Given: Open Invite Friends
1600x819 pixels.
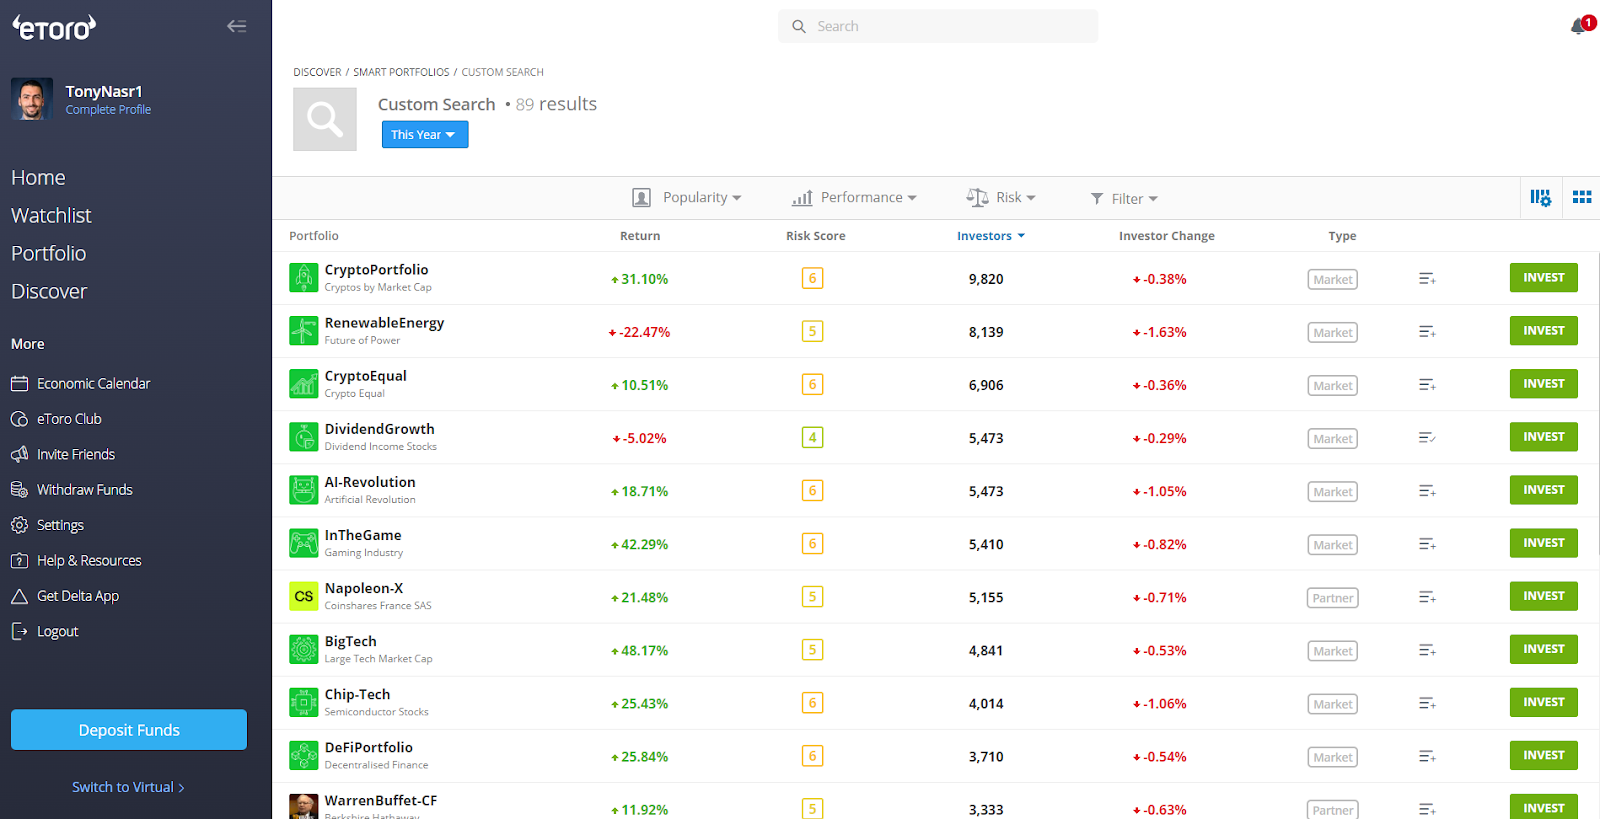Looking at the screenshot, I should 63,455.
